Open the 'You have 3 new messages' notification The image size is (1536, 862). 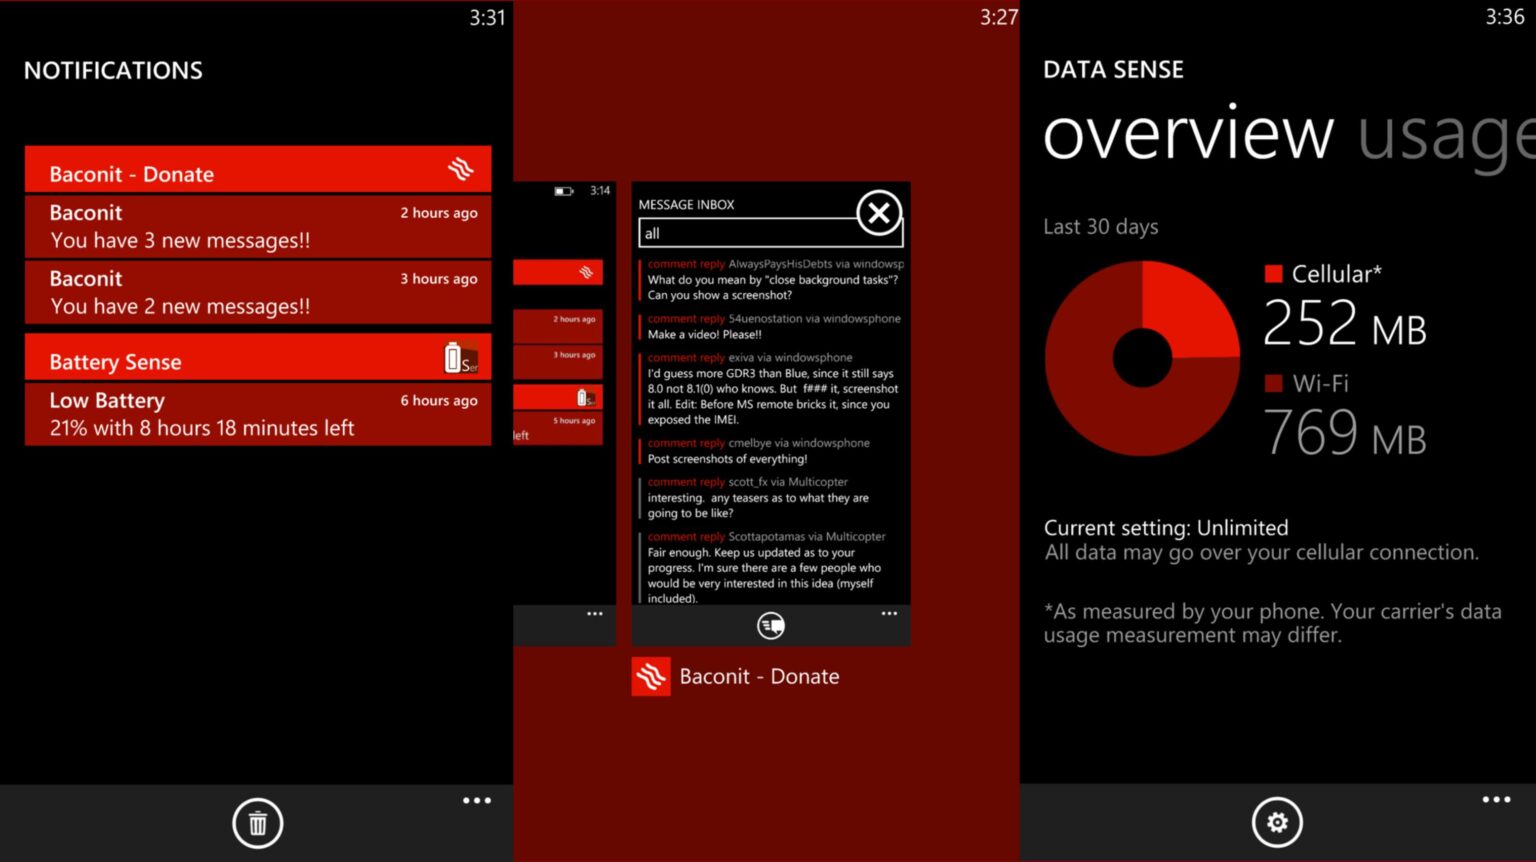pyautogui.click(x=258, y=227)
